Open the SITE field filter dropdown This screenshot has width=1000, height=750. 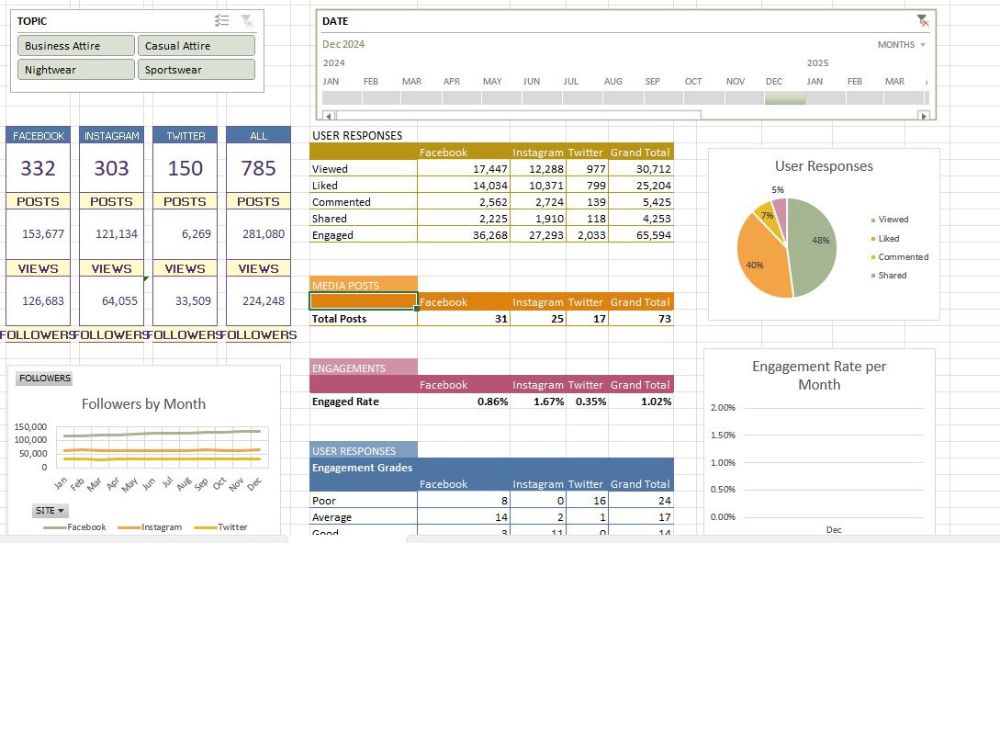point(50,511)
